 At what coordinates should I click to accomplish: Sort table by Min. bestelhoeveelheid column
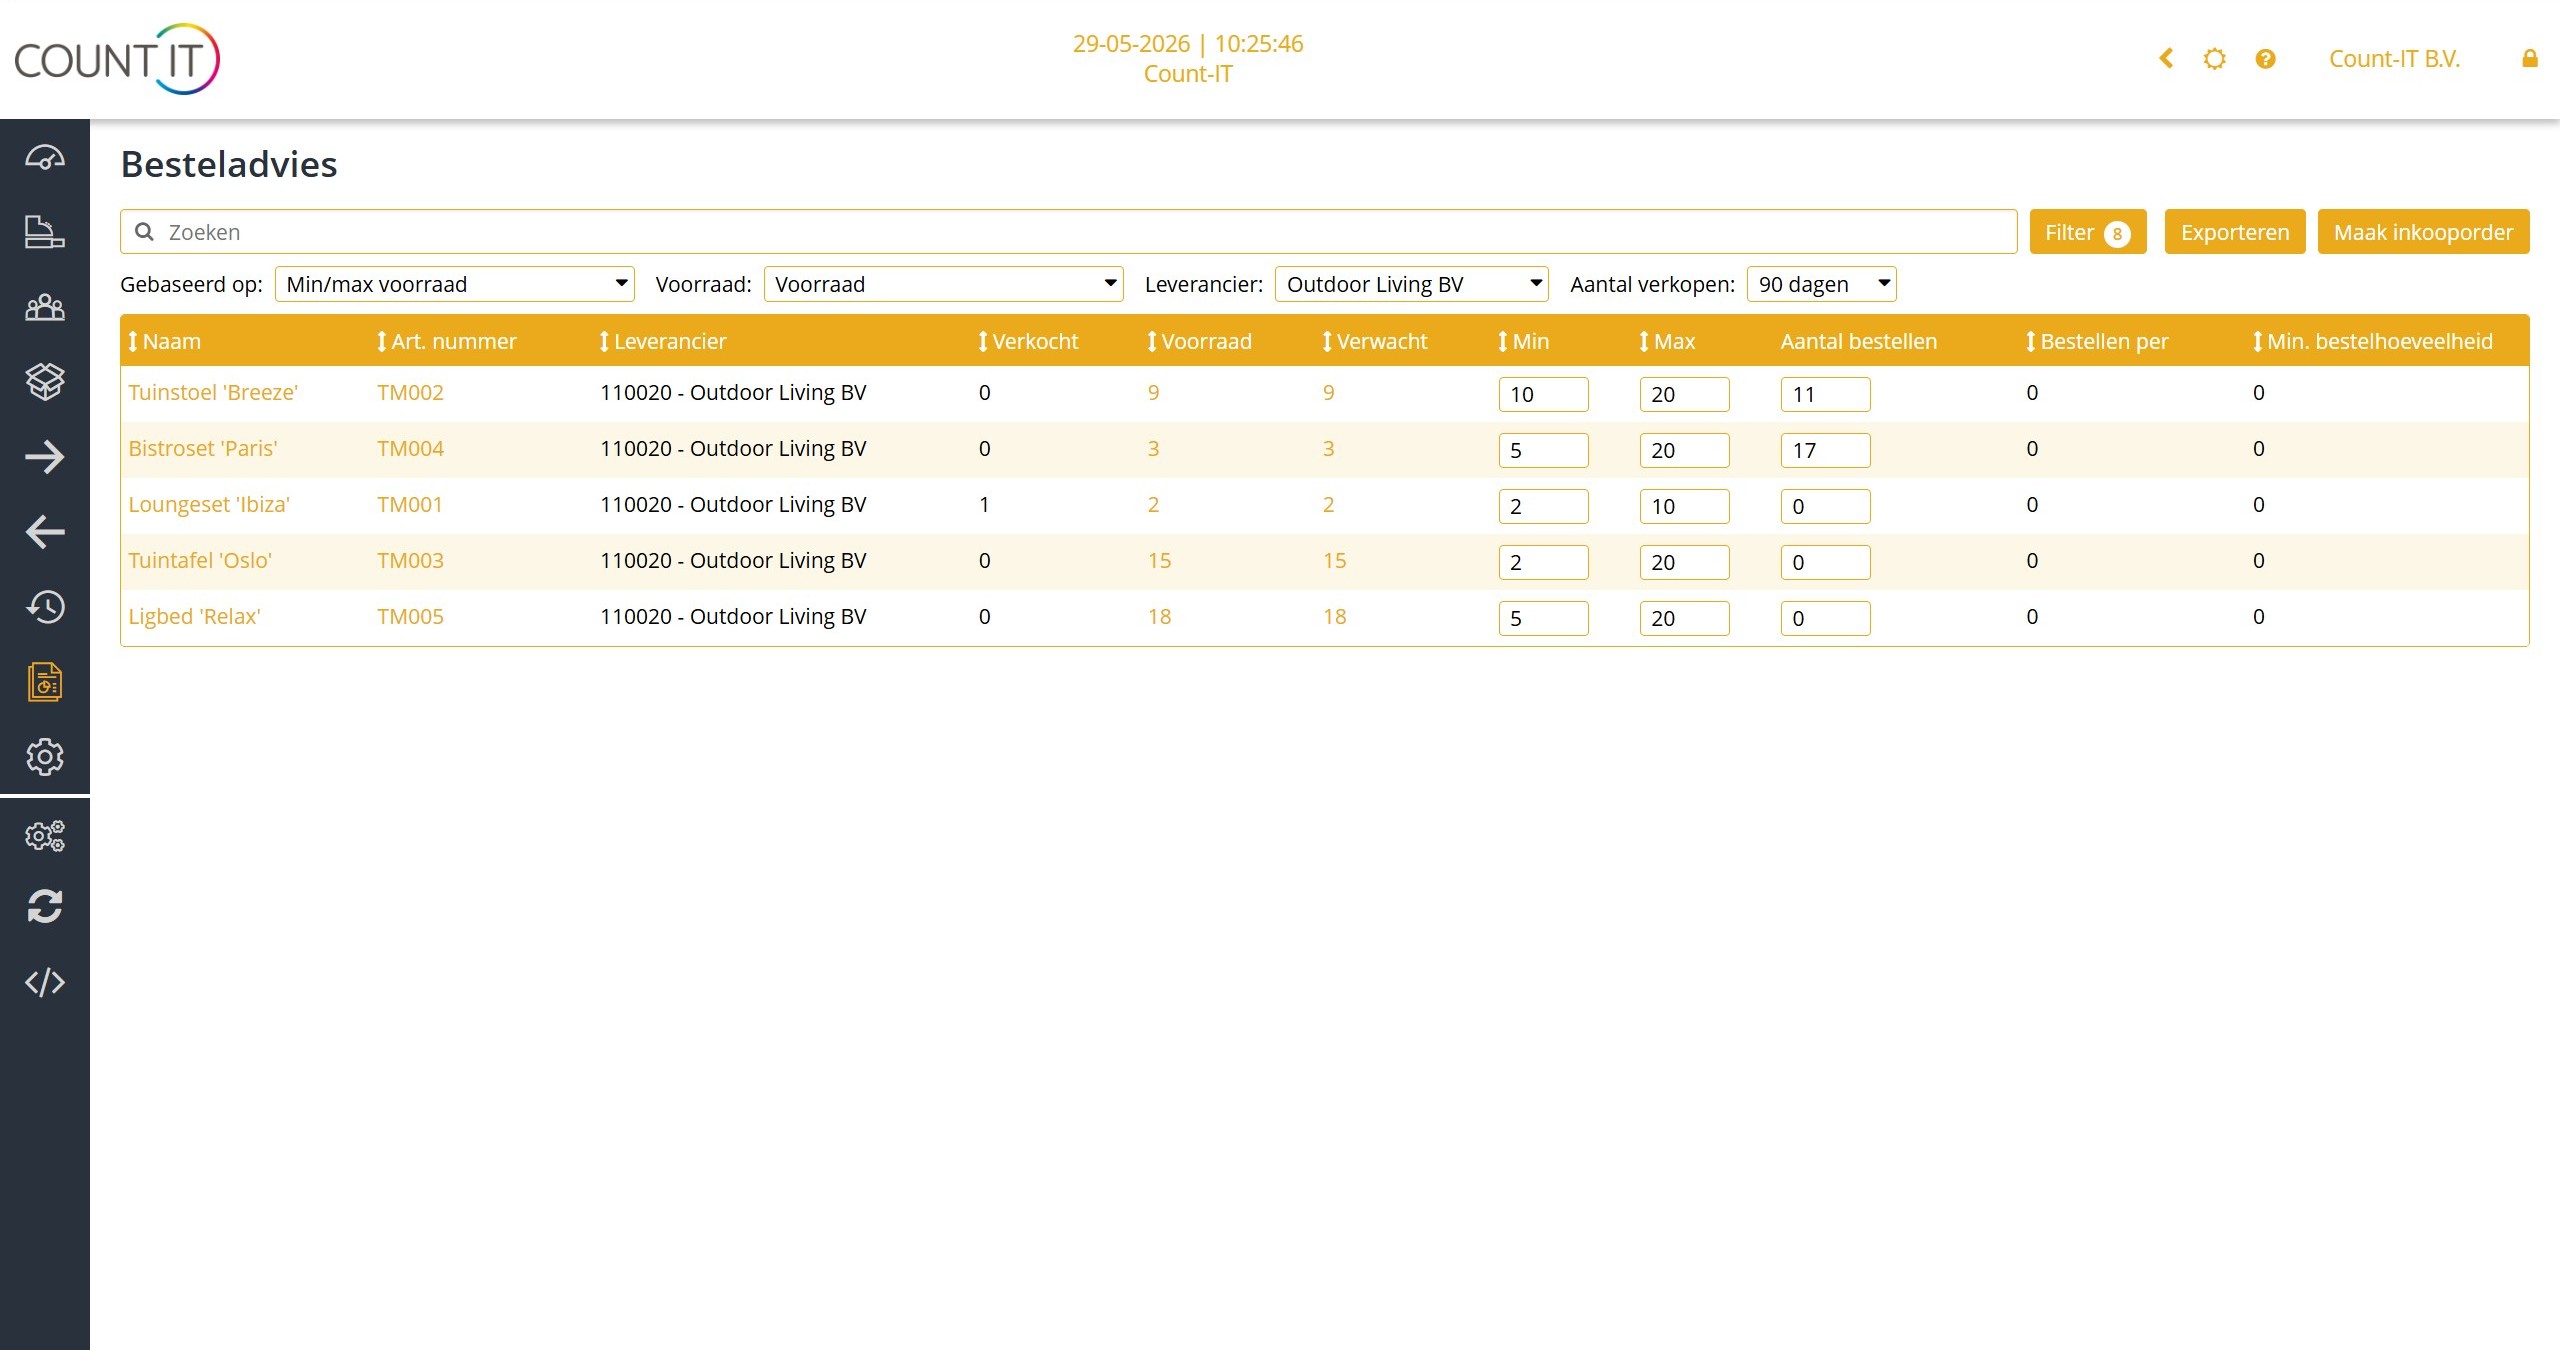tap(2372, 341)
